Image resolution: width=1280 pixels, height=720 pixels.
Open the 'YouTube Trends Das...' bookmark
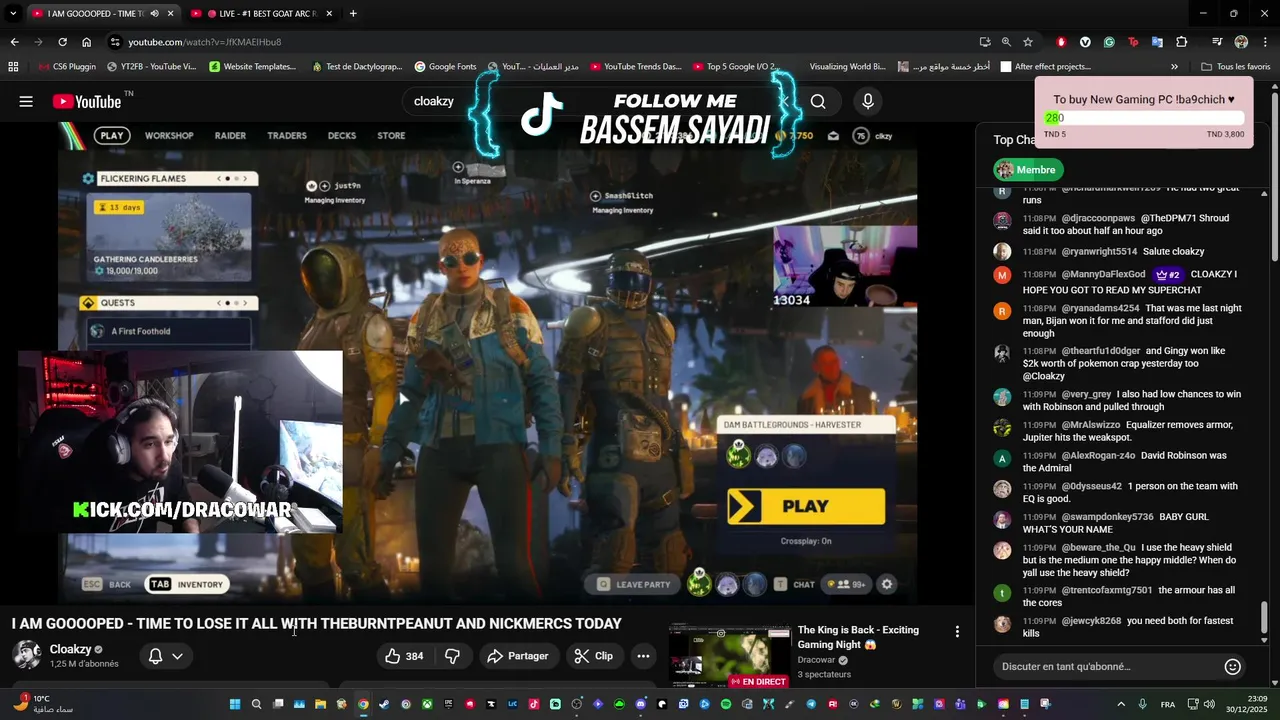[636, 67]
